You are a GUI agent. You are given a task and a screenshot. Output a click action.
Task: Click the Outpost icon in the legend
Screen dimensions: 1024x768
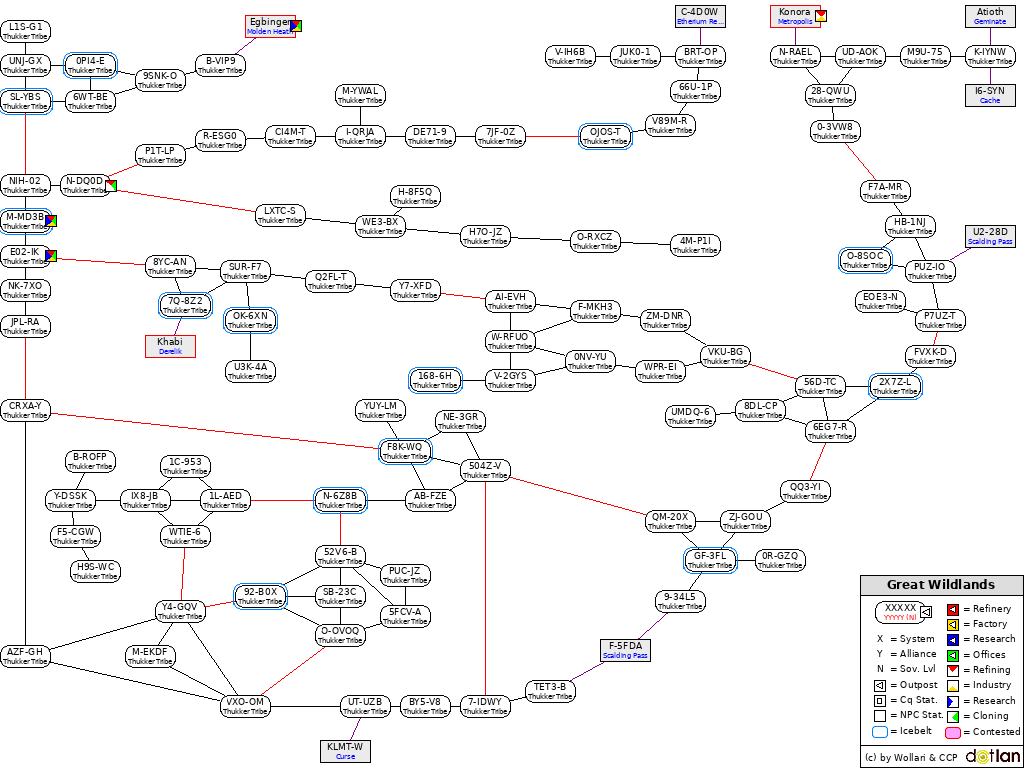click(880, 685)
